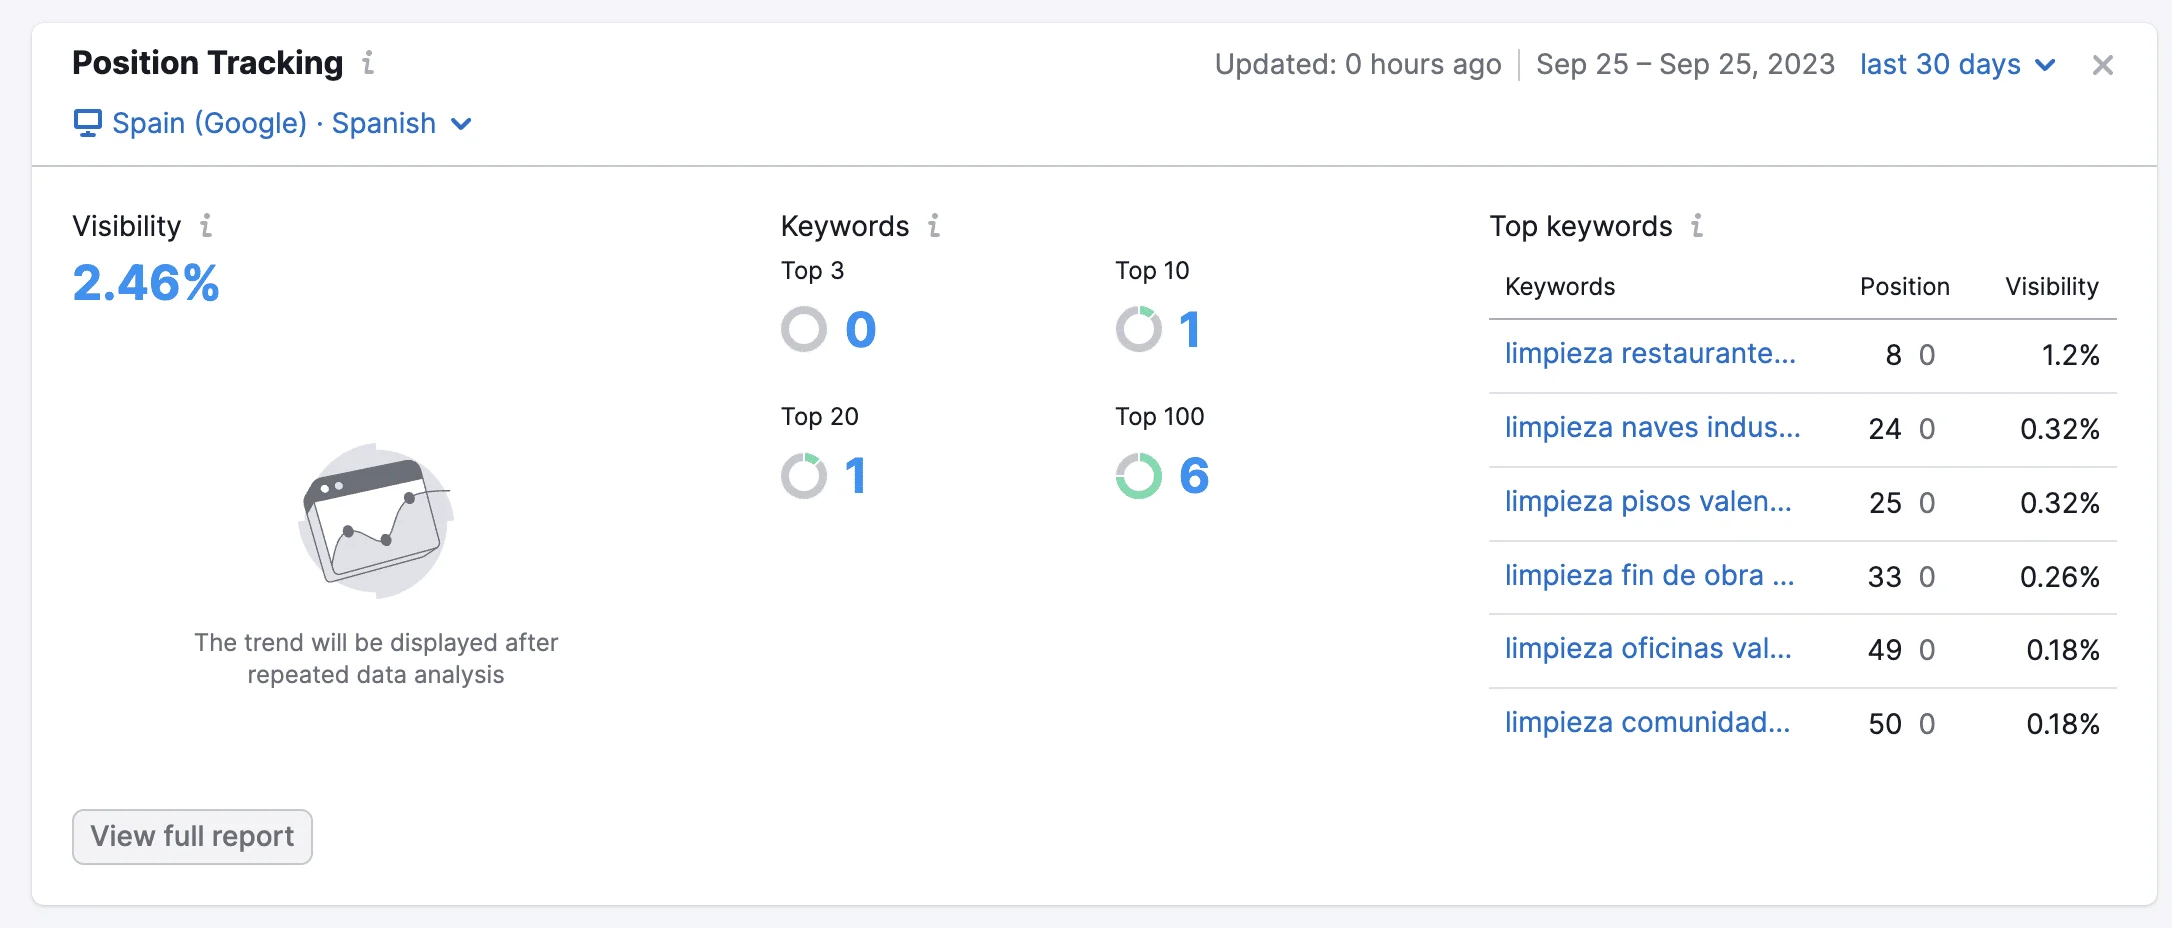This screenshot has height=928, width=2172.
Task: Open keyword link 'limpieza naves indus...'
Action: pyautogui.click(x=1652, y=428)
